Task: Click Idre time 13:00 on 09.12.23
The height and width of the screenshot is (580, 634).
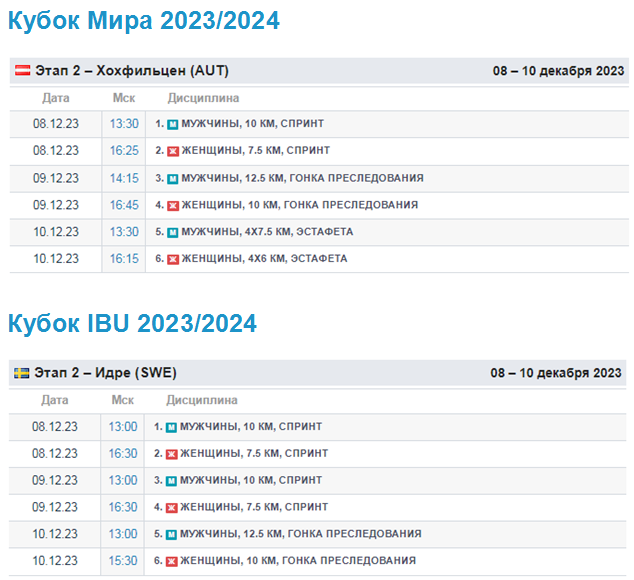Action: pos(123,481)
